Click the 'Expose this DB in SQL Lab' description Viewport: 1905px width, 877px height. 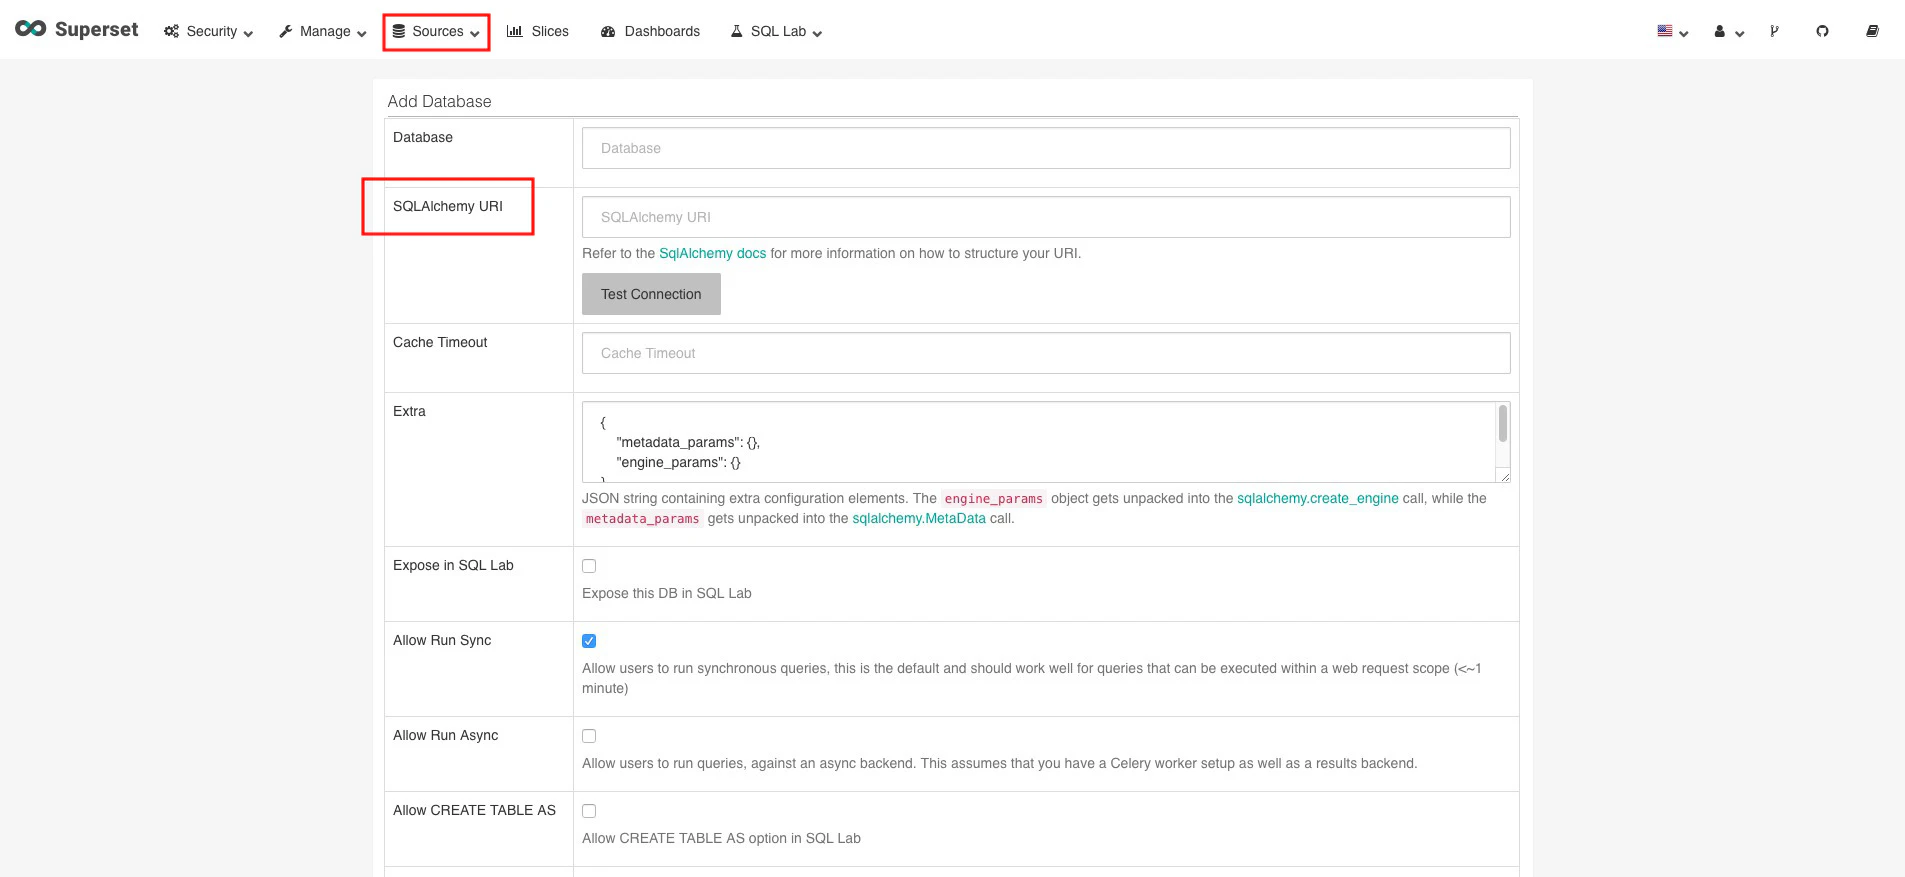667,593
